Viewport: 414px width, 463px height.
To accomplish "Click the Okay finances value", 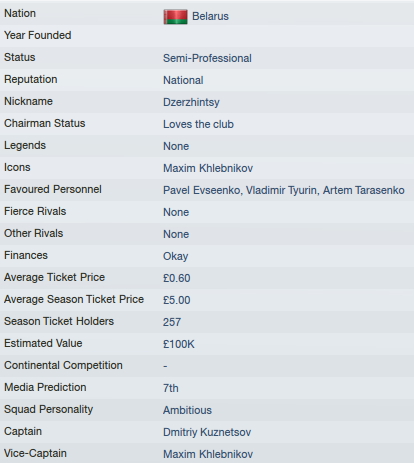I will pyautogui.click(x=175, y=256).
